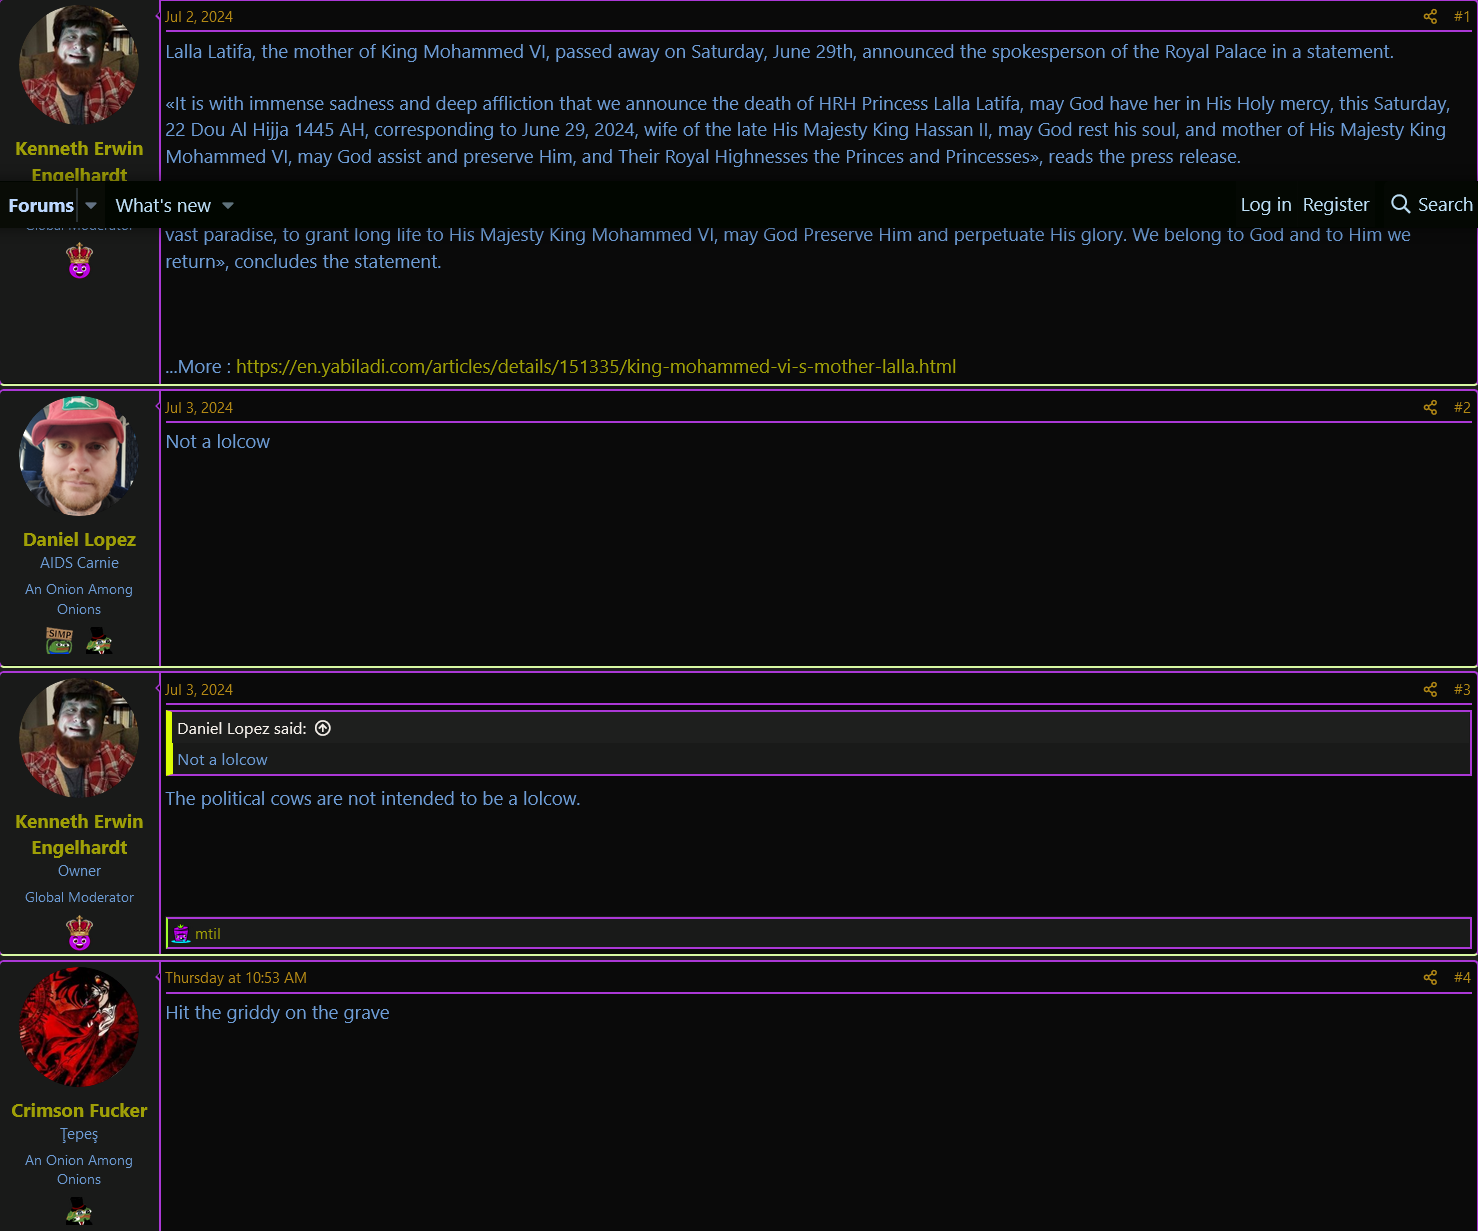Click the Register link
The height and width of the screenshot is (1231, 1478).
pos(1336,204)
